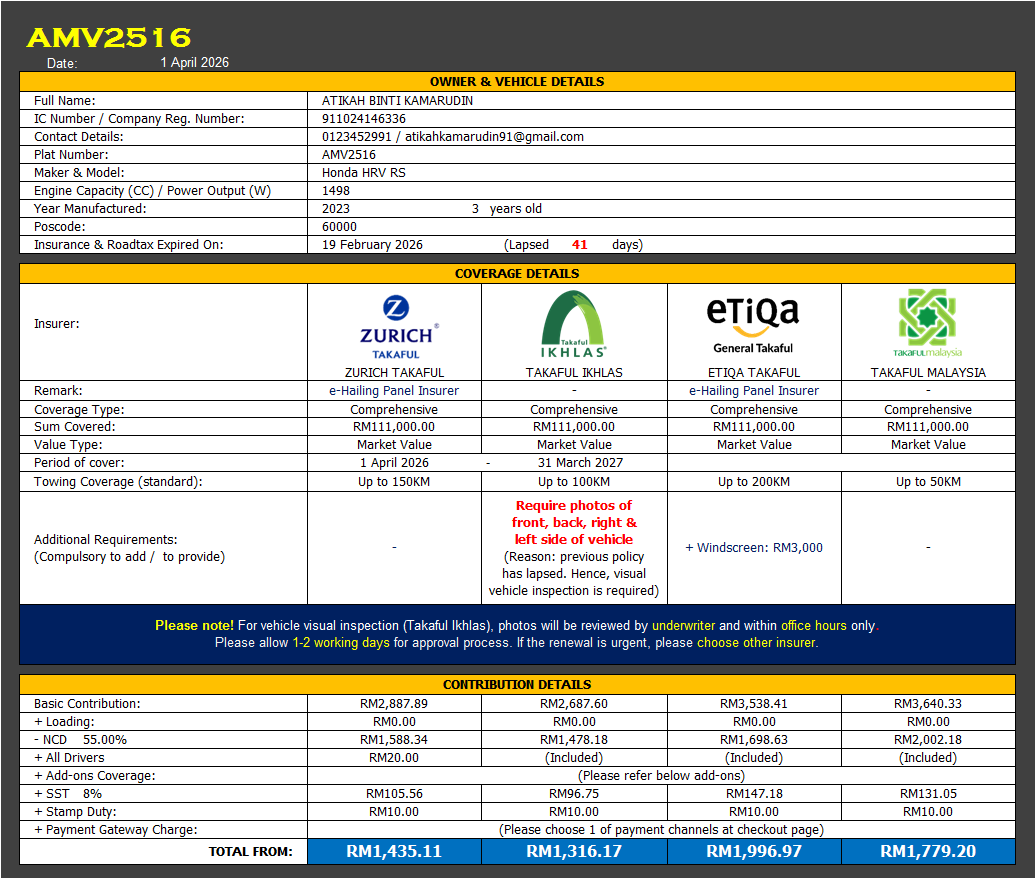Click the full name ATIKAH BINTI KAMARUDIN
Image resolution: width=1035 pixels, height=878 pixels.
(397, 101)
